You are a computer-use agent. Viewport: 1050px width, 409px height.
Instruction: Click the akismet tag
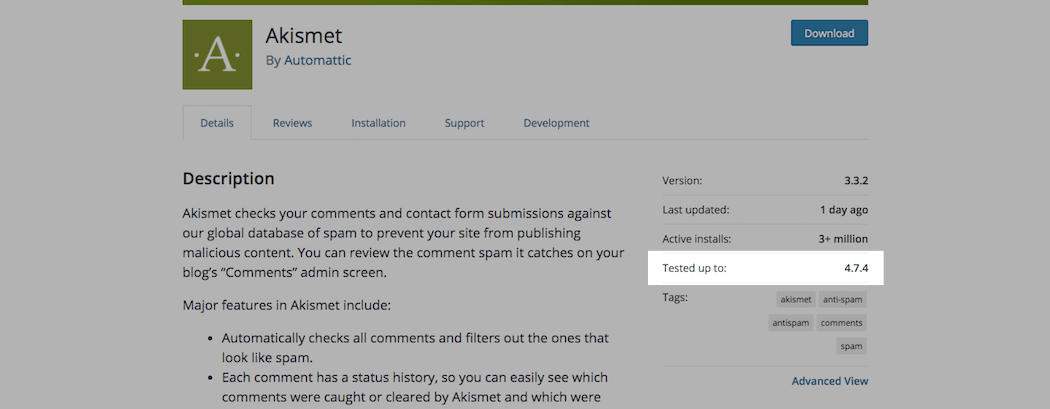point(796,299)
